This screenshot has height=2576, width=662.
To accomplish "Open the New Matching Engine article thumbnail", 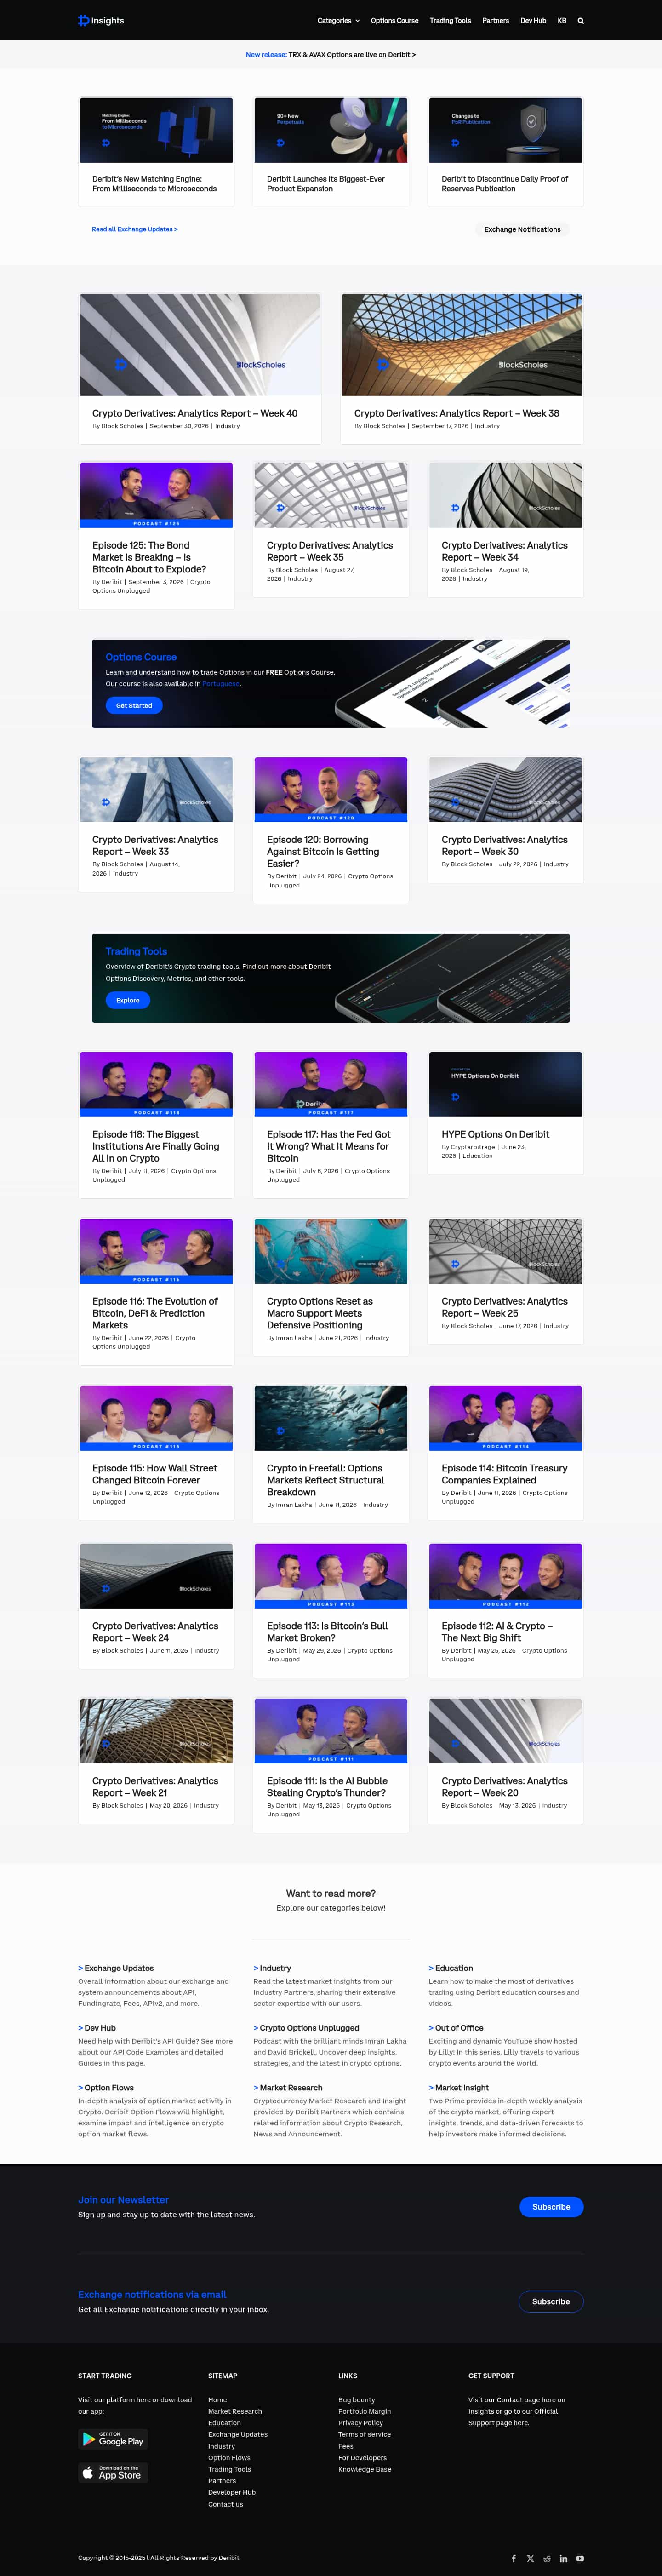I will coord(156,130).
